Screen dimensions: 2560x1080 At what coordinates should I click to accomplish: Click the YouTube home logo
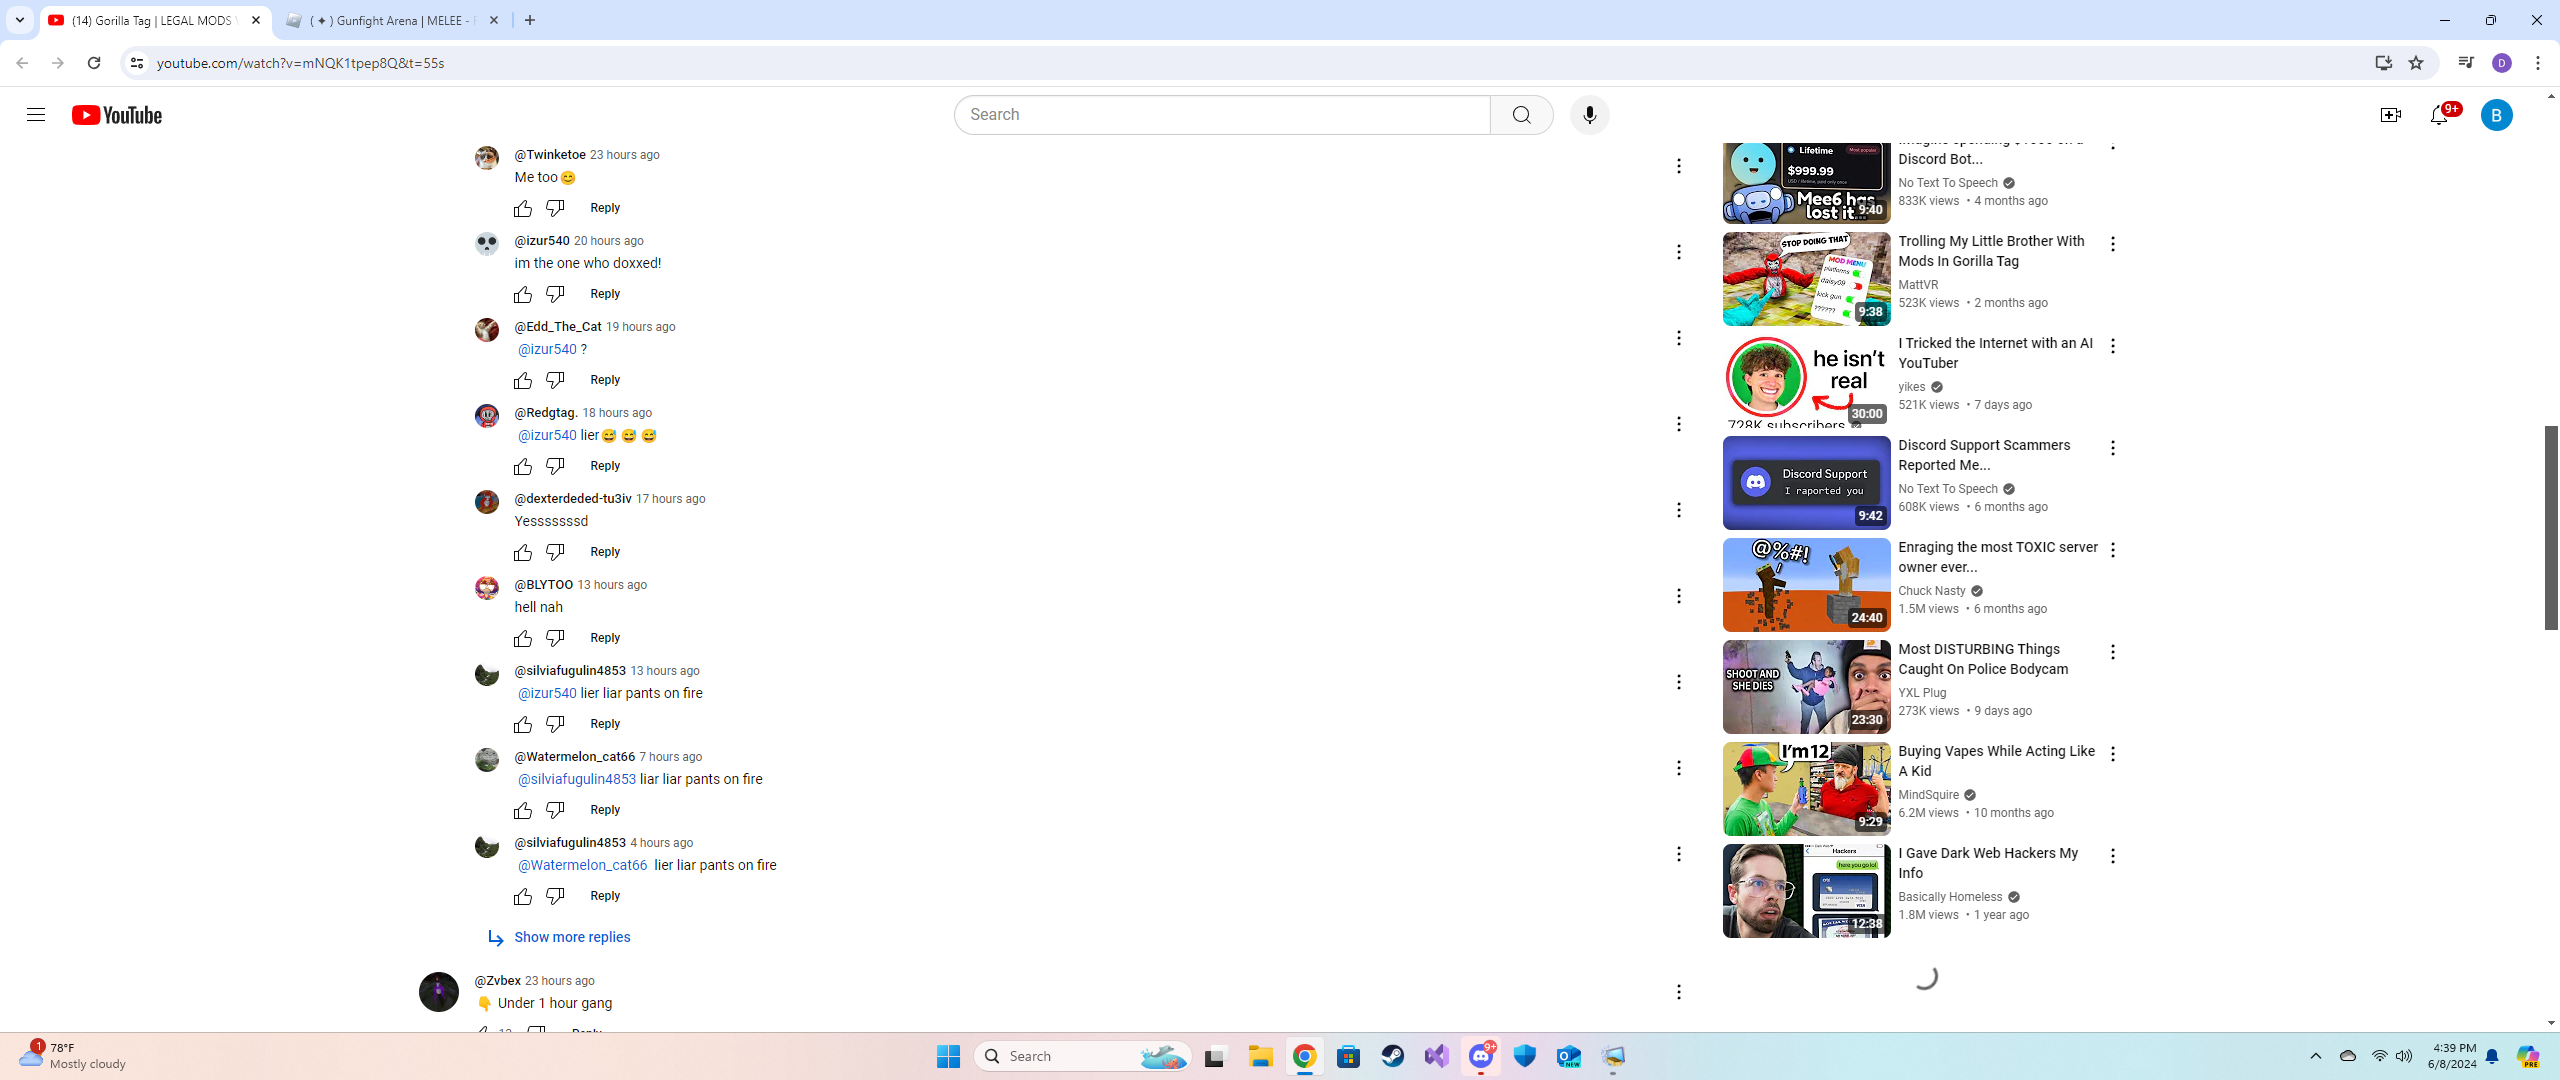(117, 115)
